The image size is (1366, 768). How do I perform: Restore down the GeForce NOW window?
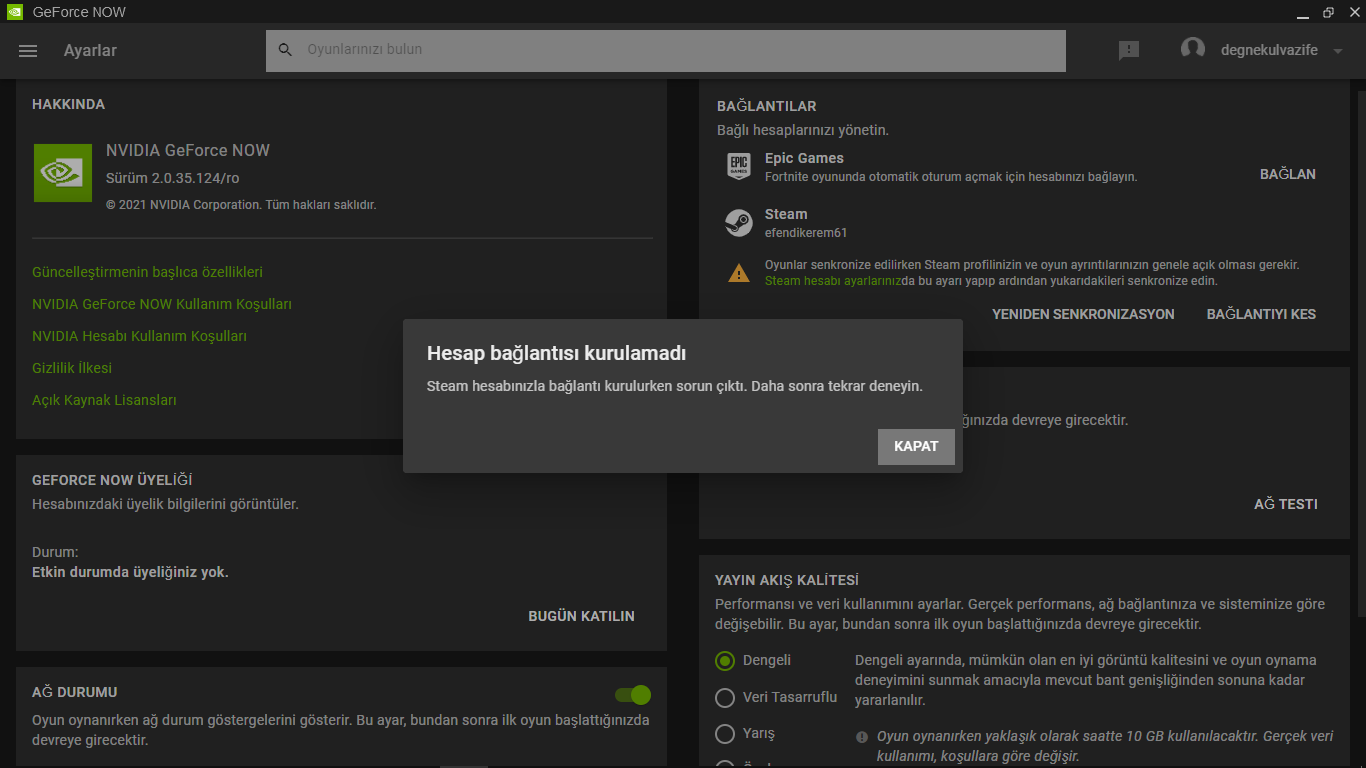tap(1328, 13)
